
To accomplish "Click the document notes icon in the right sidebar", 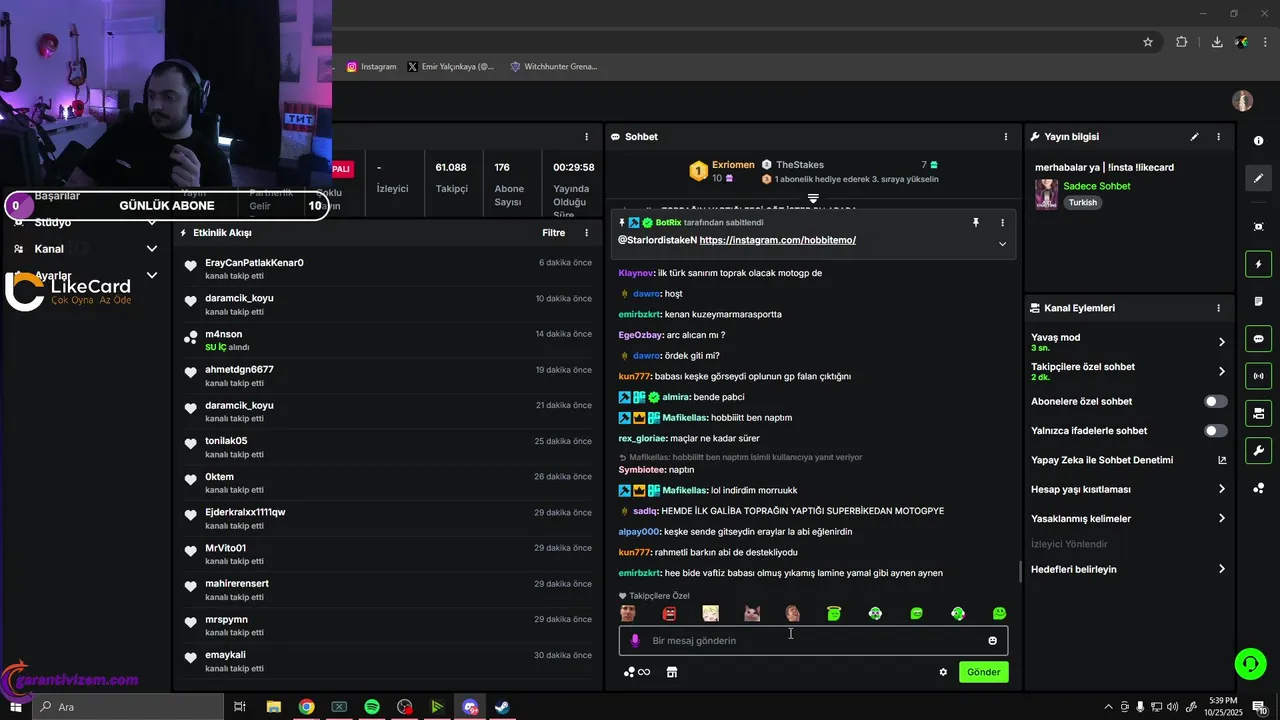I will pyautogui.click(x=1259, y=301).
